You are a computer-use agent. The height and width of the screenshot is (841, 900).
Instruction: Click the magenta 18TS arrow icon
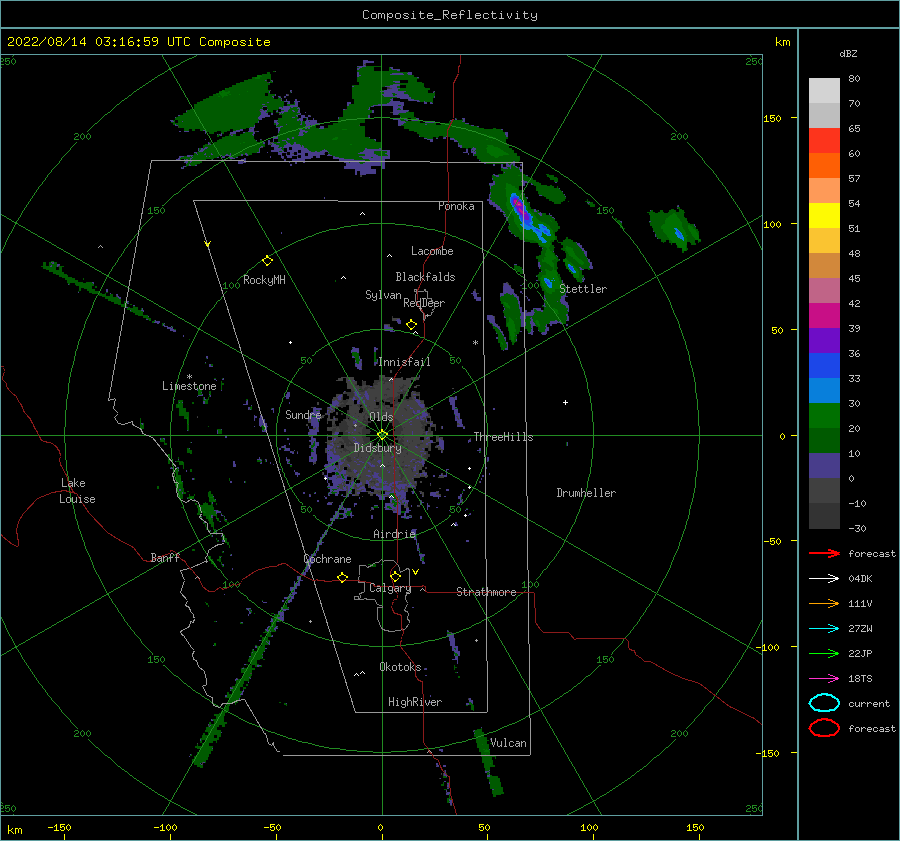click(824, 679)
